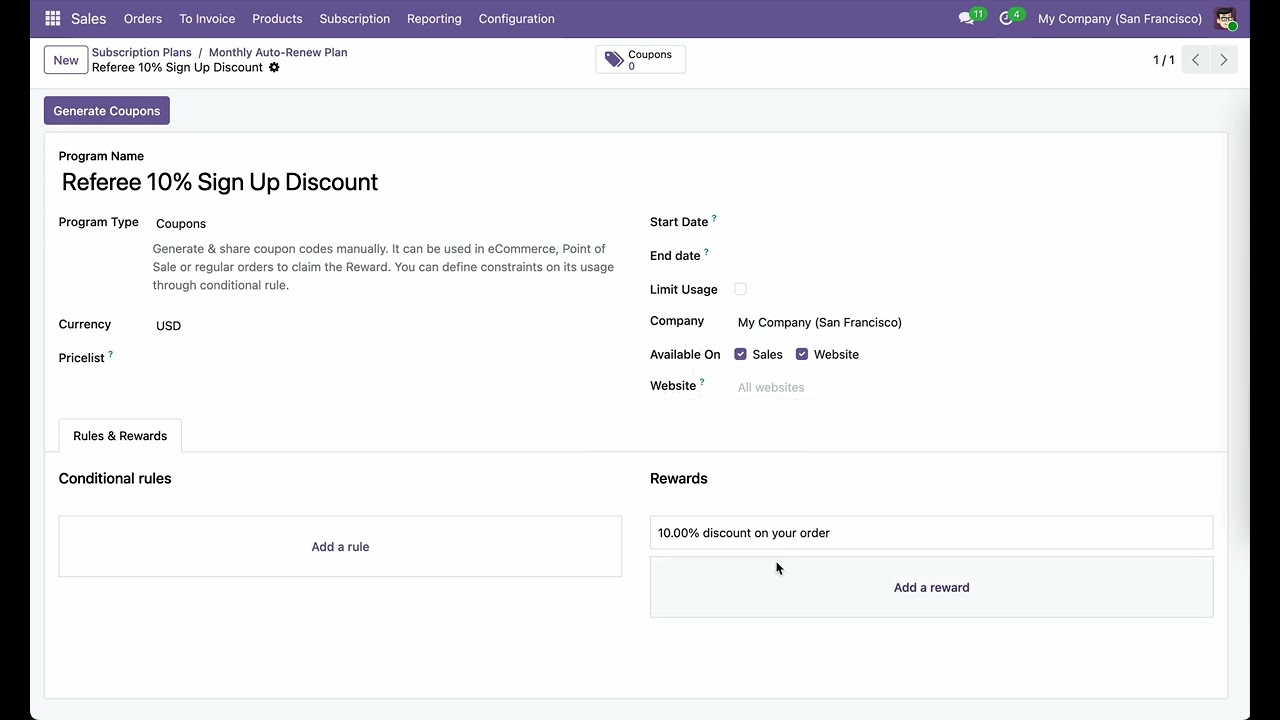The width and height of the screenshot is (1280, 720).
Task: Open the apps grid menu icon
Action: point(53,19)
